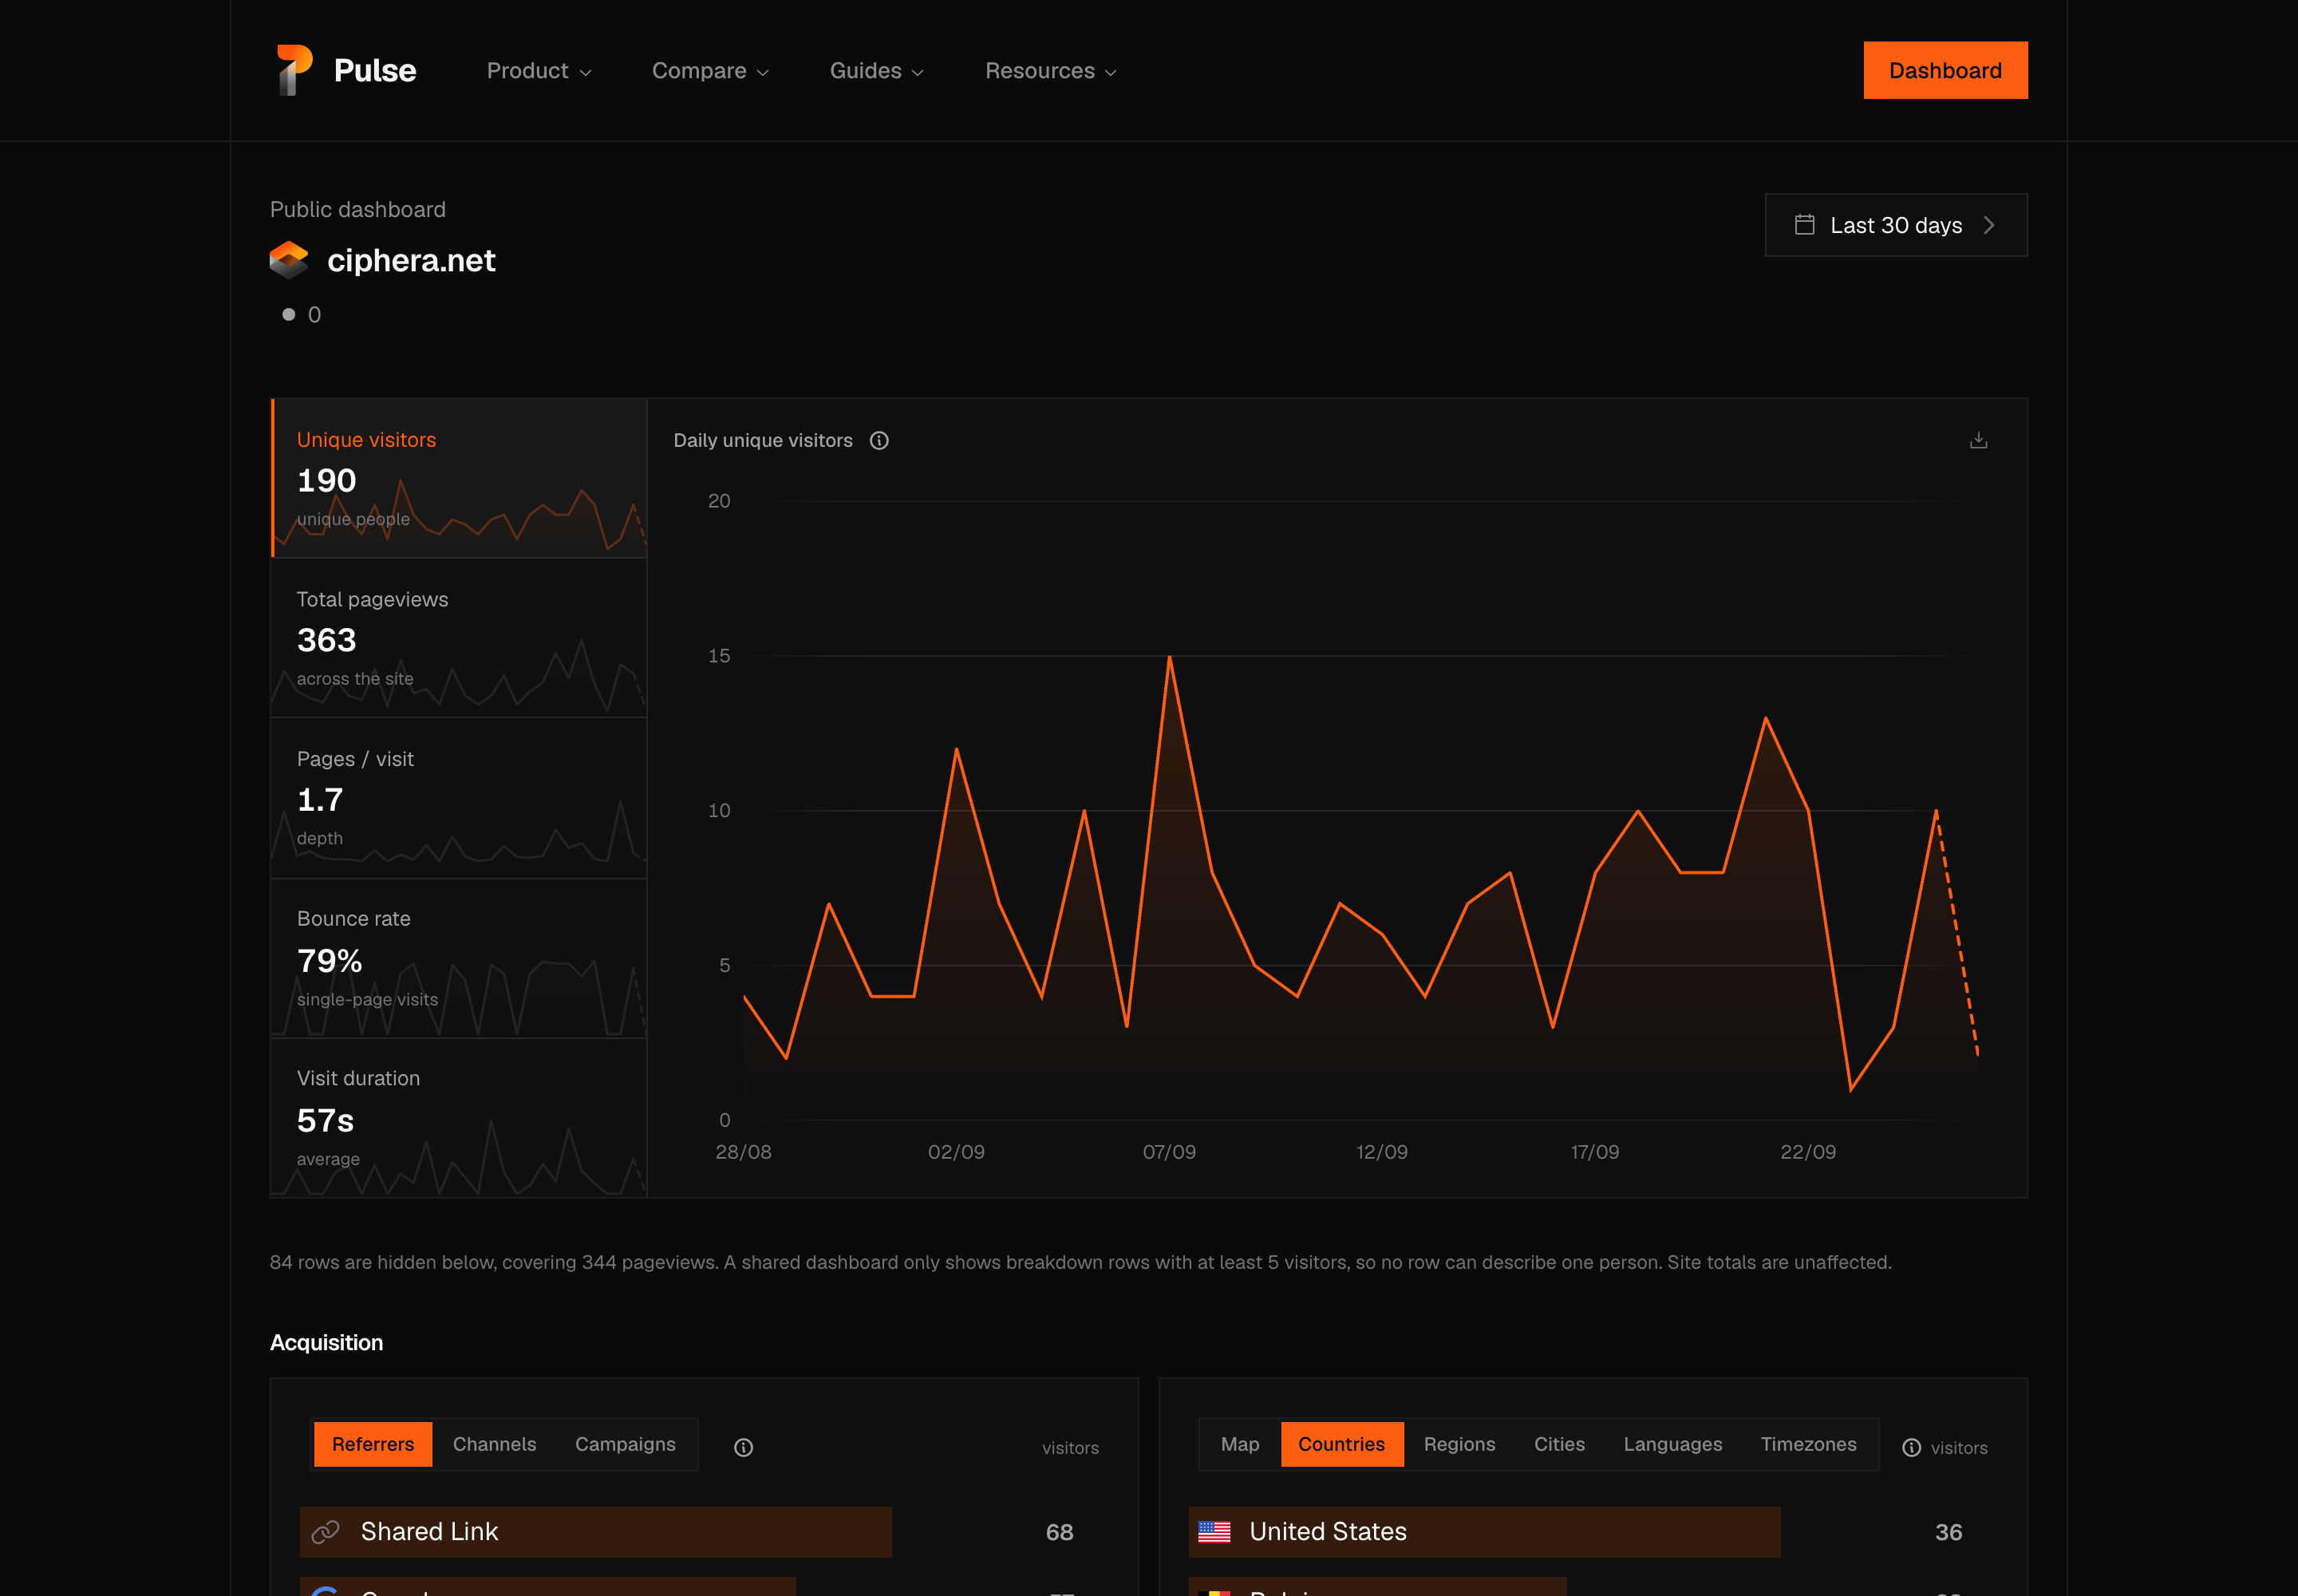Click the download chart data icon

(x=1978, y=440)
